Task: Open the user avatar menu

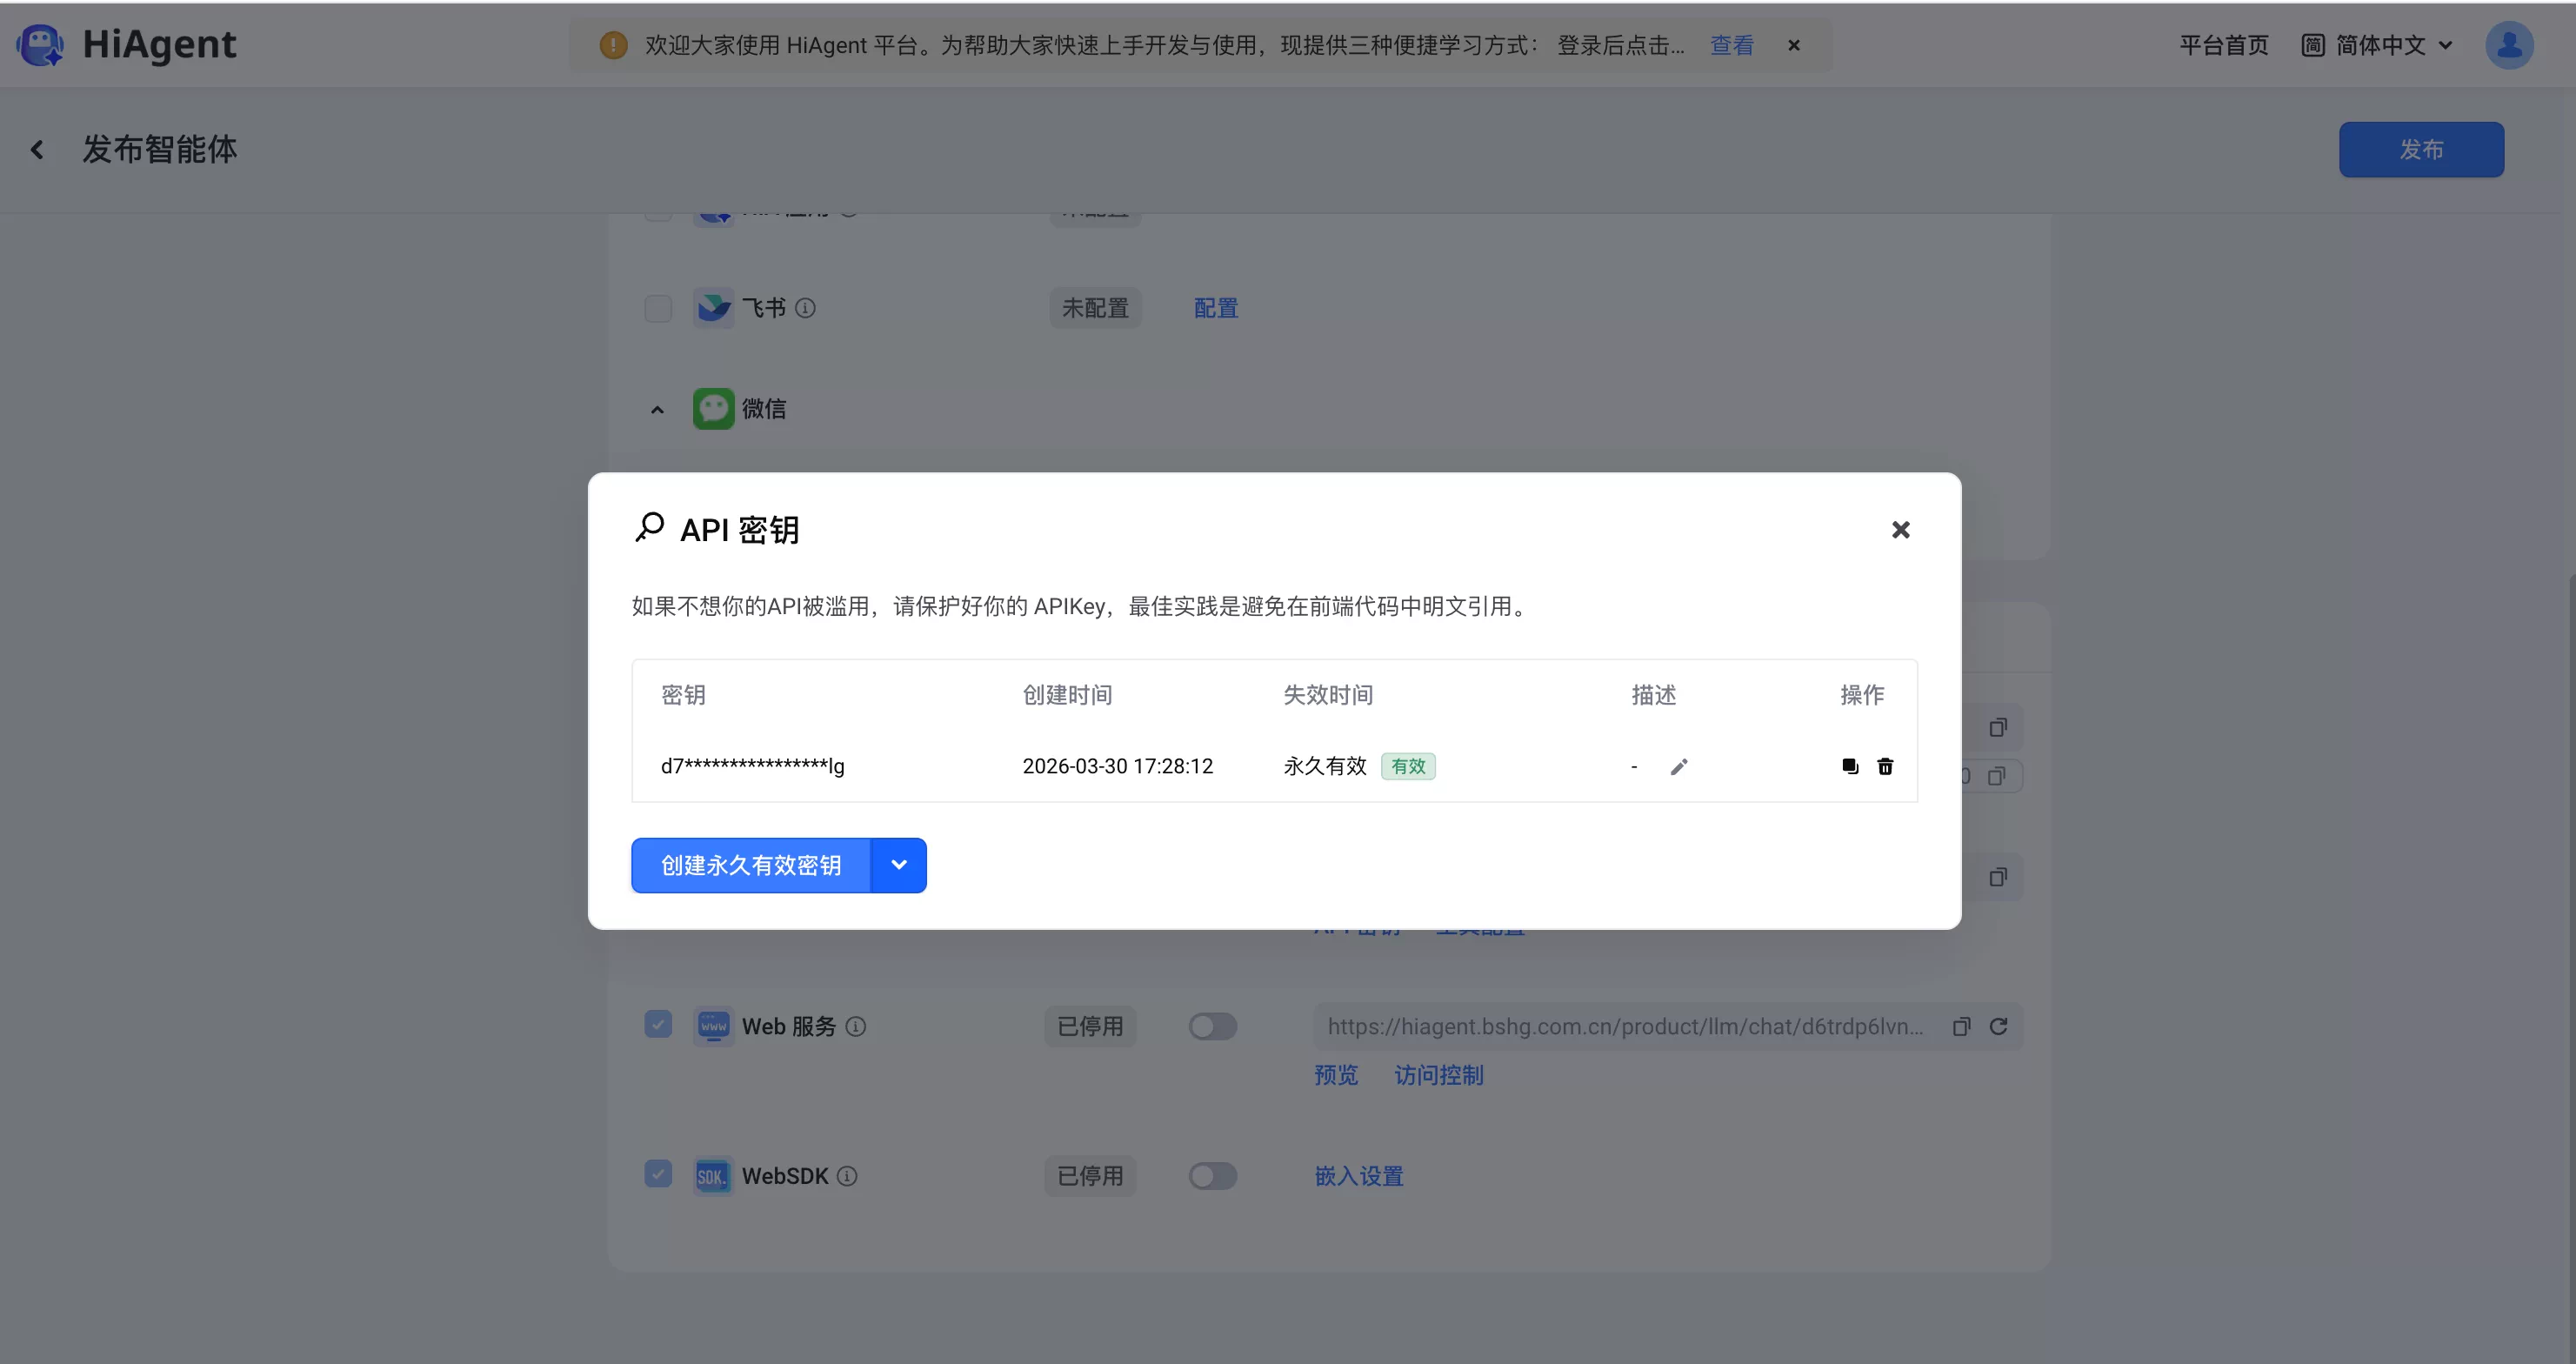Action: click(x=2509, y=45)
